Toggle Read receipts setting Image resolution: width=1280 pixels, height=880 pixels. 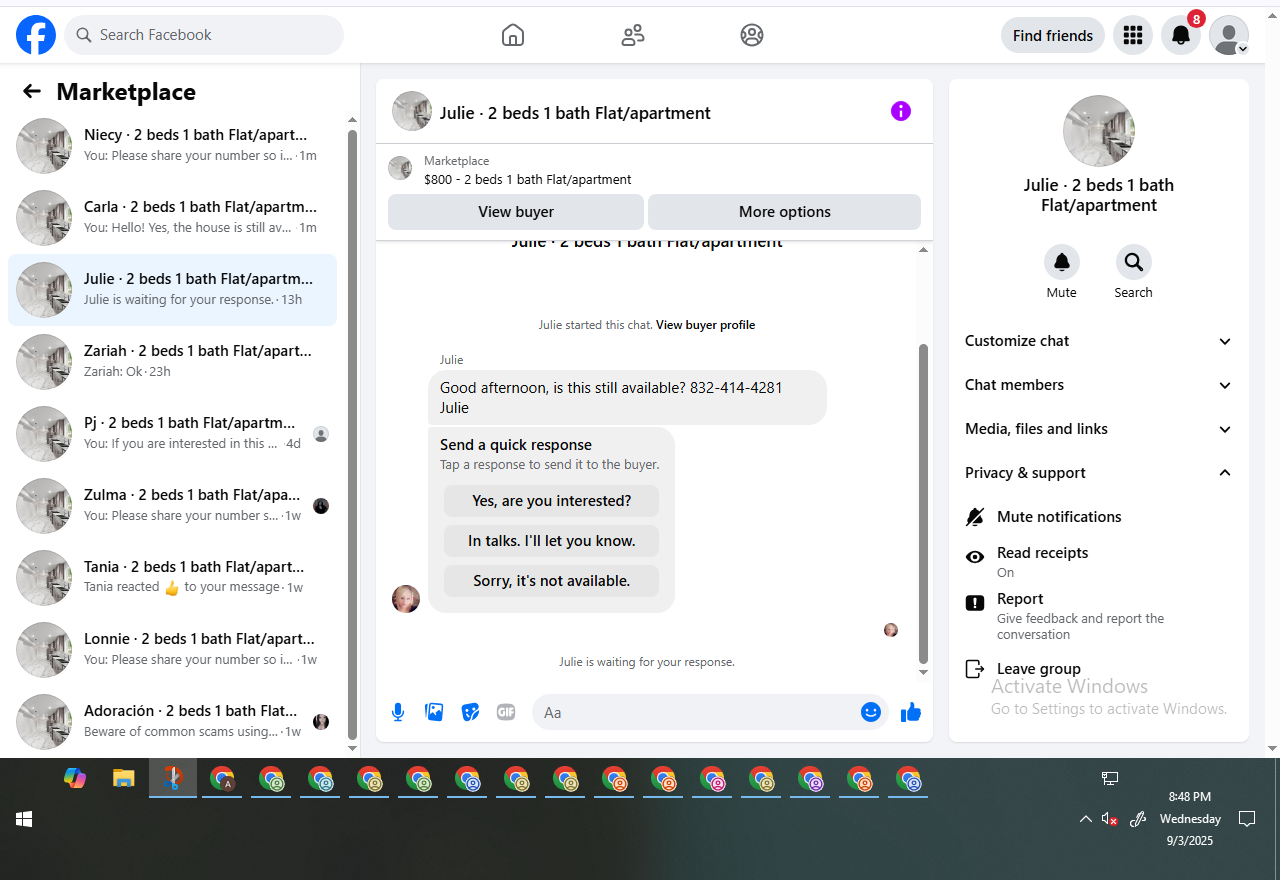[1099, 561]
